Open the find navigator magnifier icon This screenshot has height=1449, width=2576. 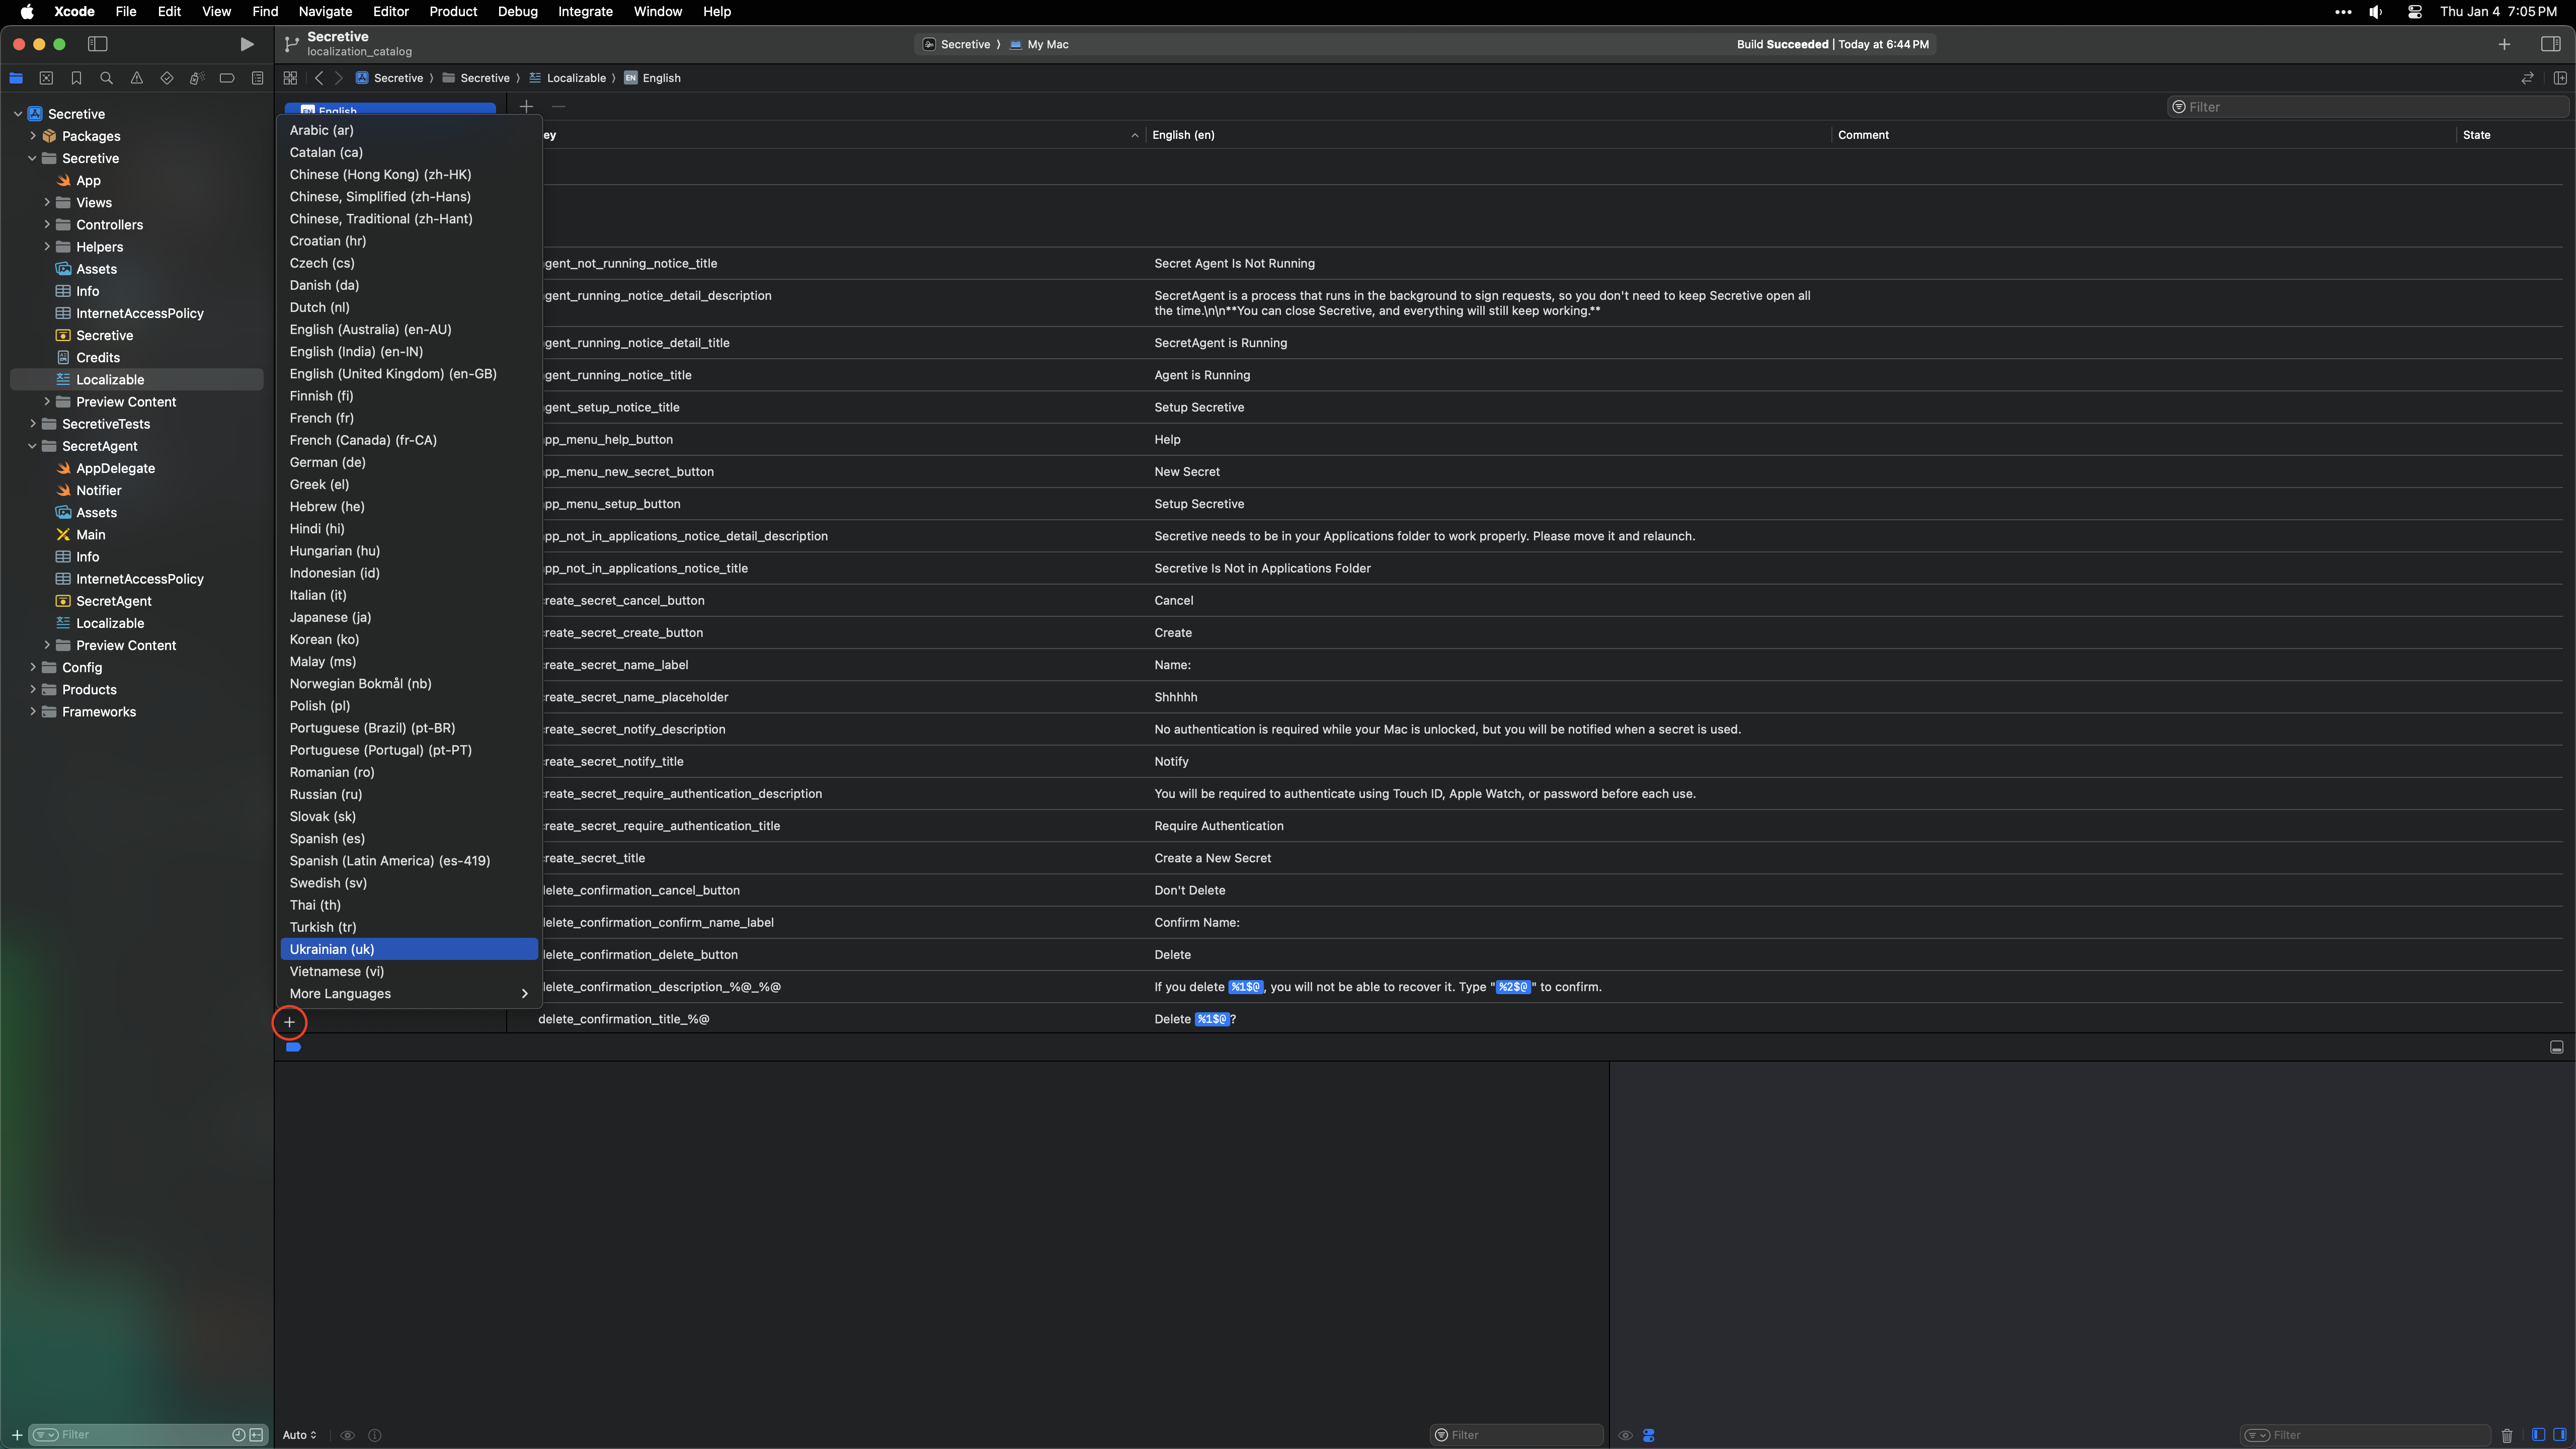tap(106, 78)
